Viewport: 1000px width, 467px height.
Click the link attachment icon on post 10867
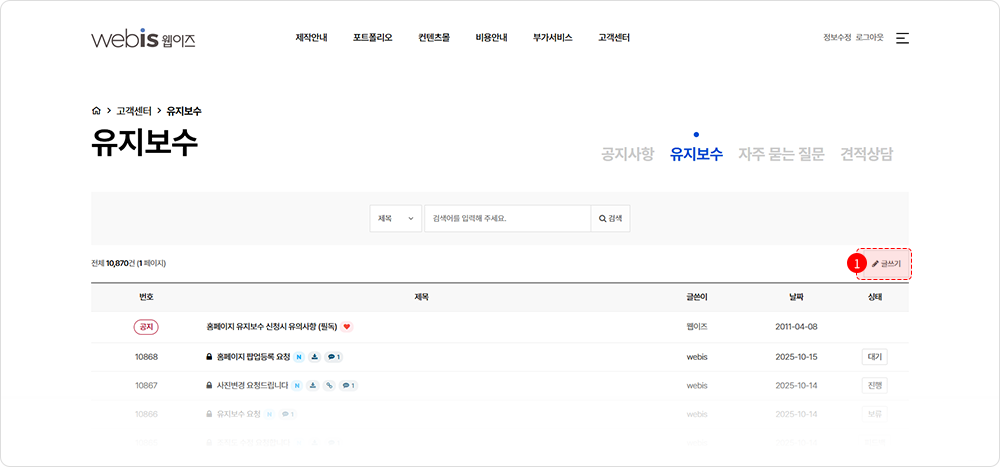(329, 385)
